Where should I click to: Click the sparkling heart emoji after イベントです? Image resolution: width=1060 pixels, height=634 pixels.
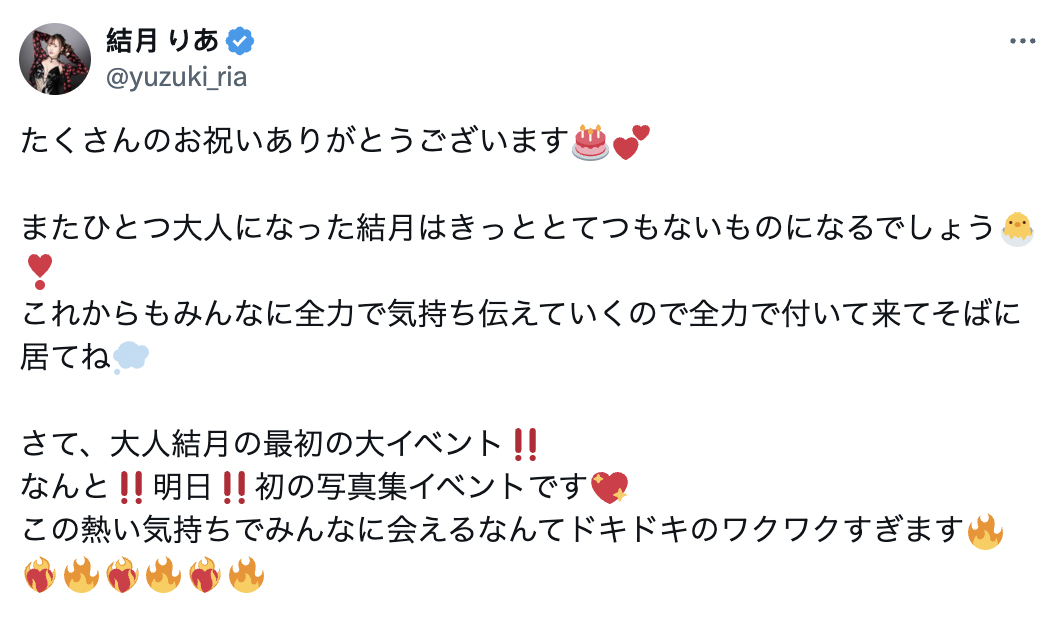click(x=609, y=487)
